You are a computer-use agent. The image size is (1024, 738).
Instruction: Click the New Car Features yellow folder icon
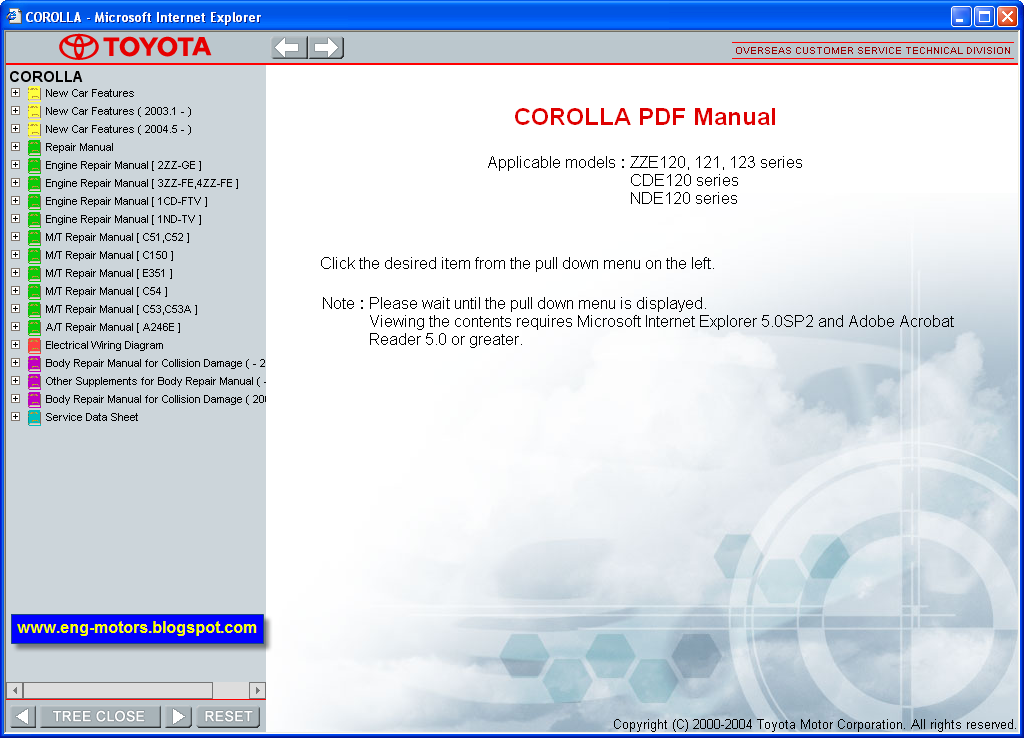click(x=33, y=93)
